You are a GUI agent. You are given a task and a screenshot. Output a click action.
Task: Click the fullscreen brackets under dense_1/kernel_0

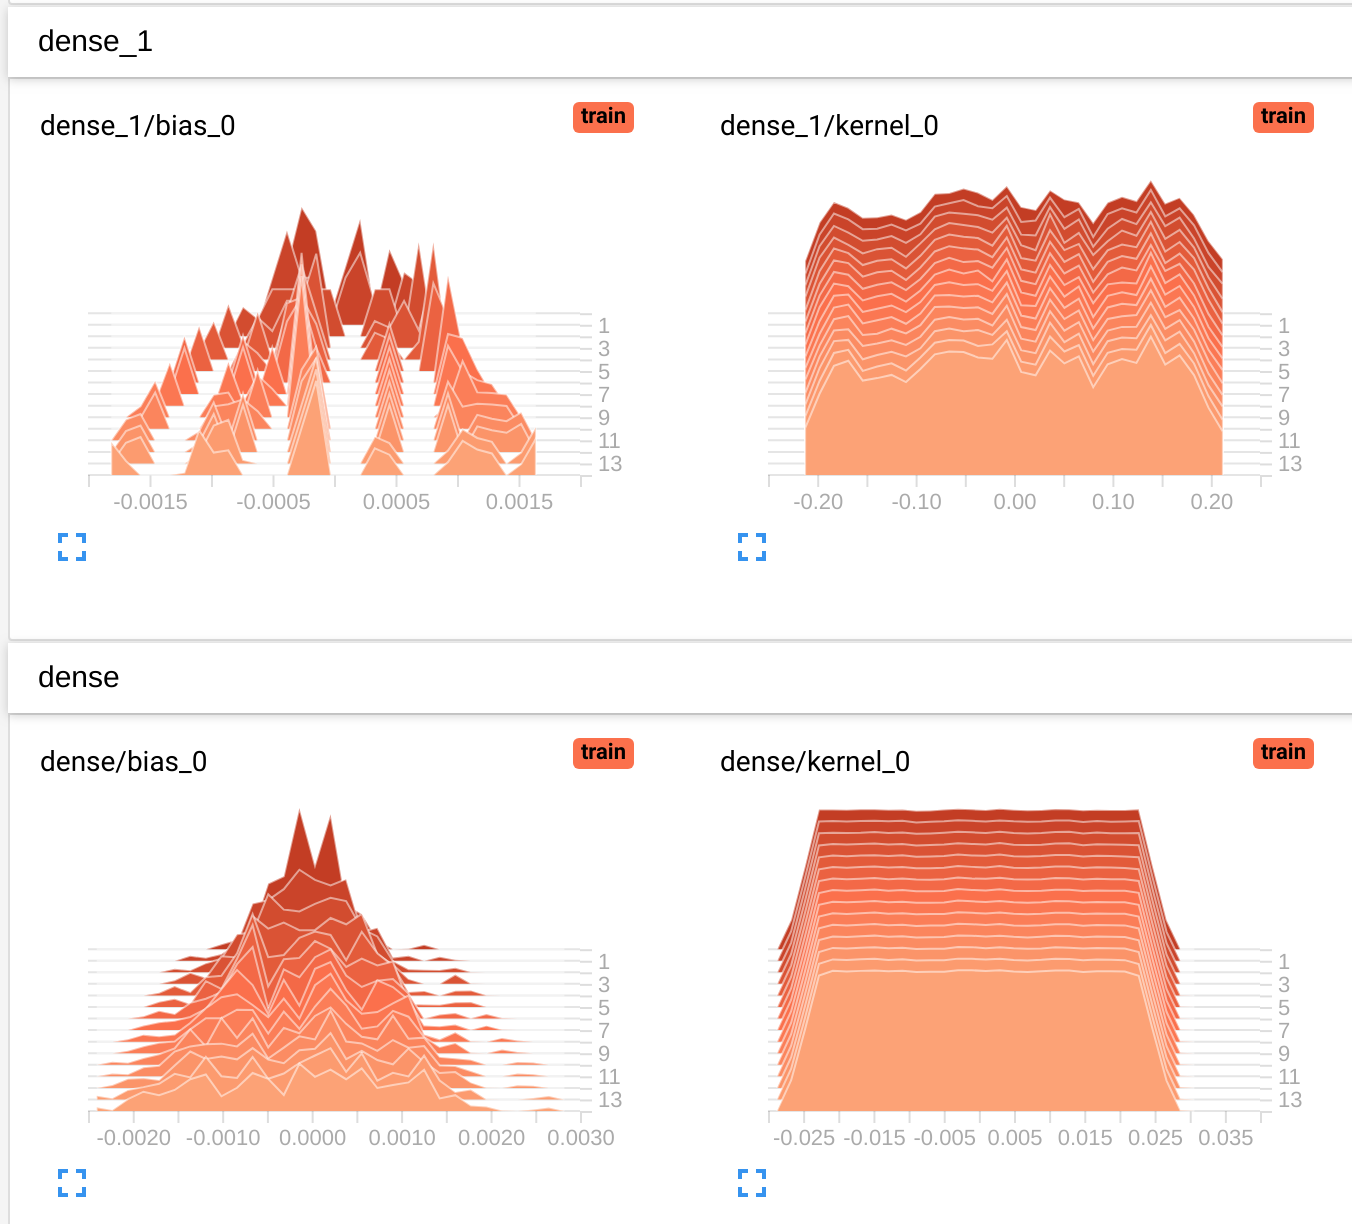tap(751, 547)
